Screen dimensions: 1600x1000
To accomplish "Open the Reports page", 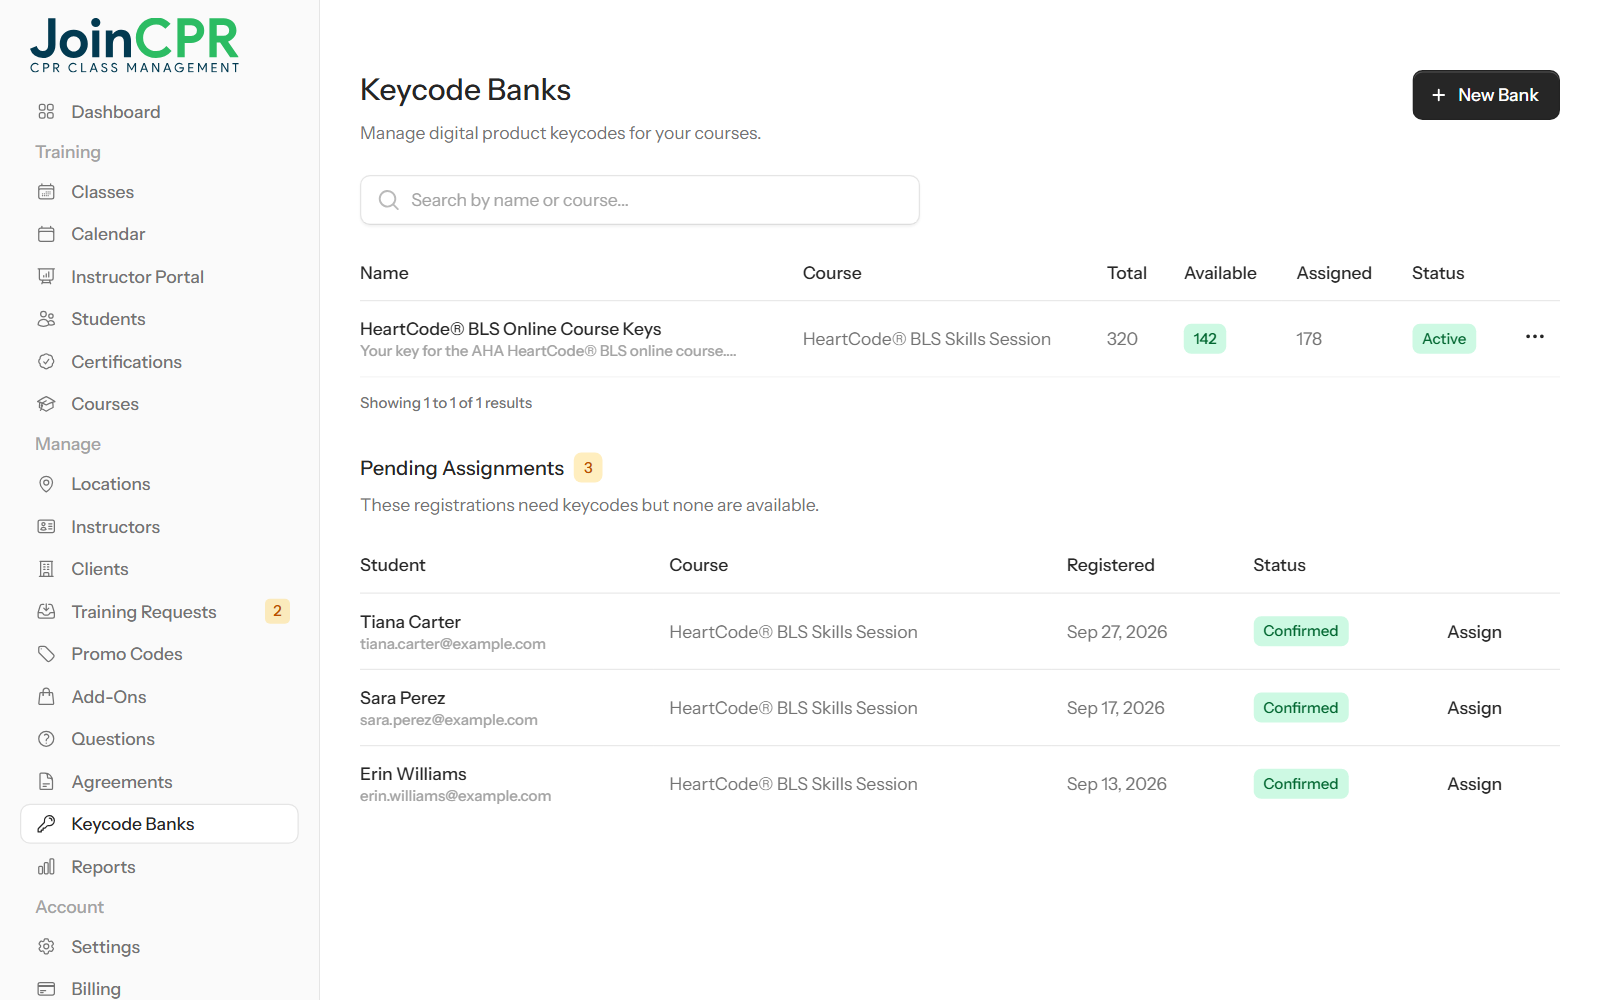I will point(160,867).
